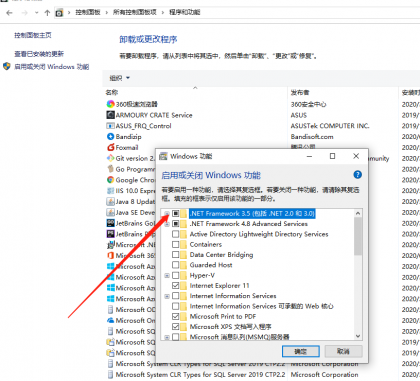Go up one level with up arrow
The width and height of the screenshot is (420, 381).
(47, 13)
